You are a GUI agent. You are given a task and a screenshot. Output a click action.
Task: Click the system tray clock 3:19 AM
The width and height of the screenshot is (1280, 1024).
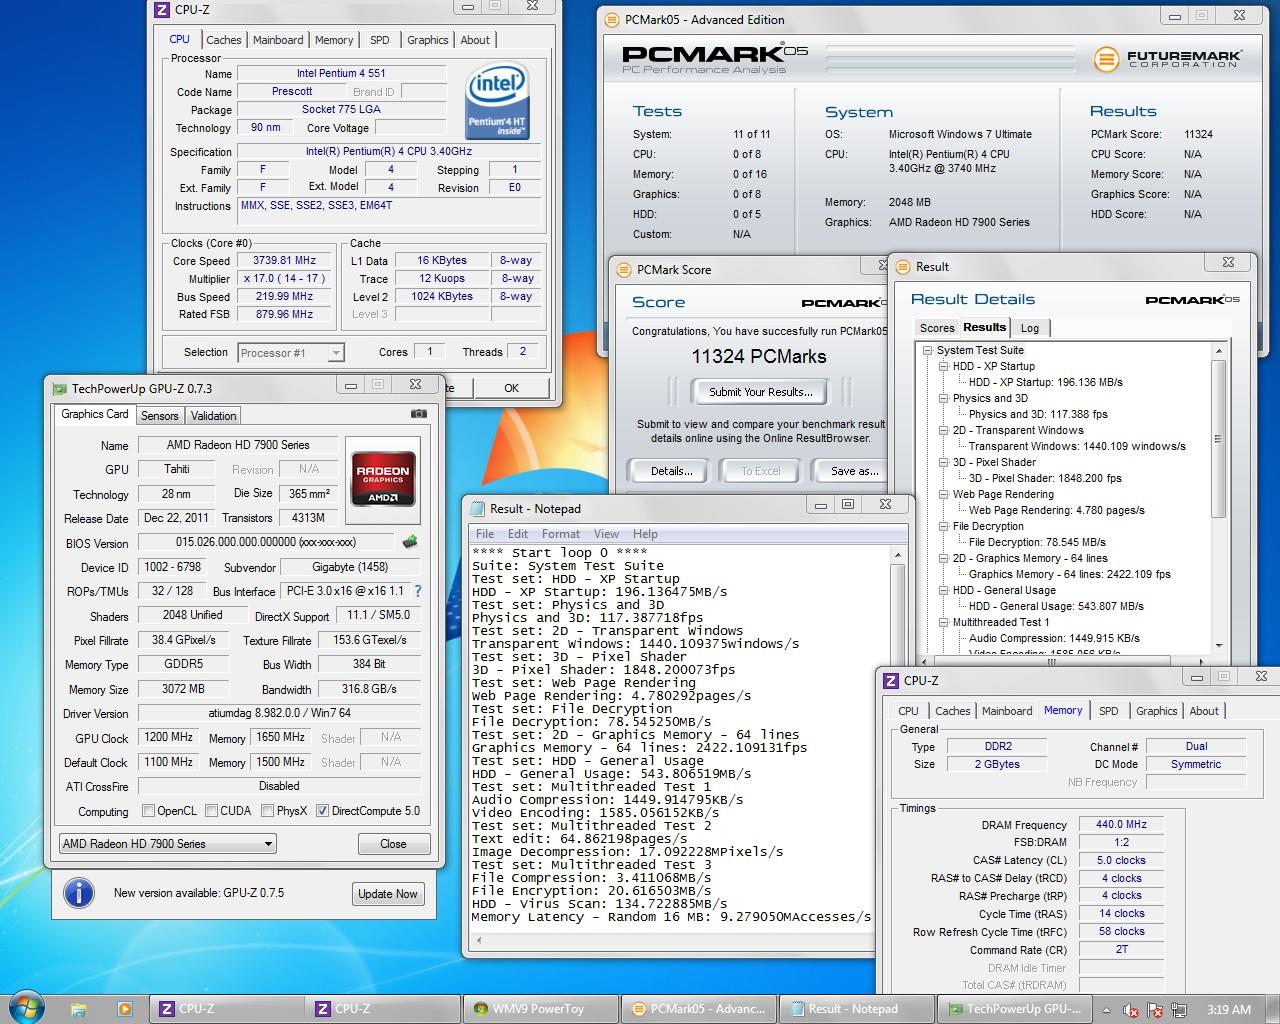point(1228,1010)
